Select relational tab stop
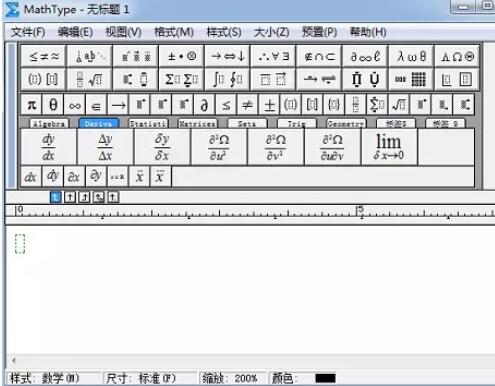Image resolution: width=495 pixels, height=386 pixels. pos(99,197)
